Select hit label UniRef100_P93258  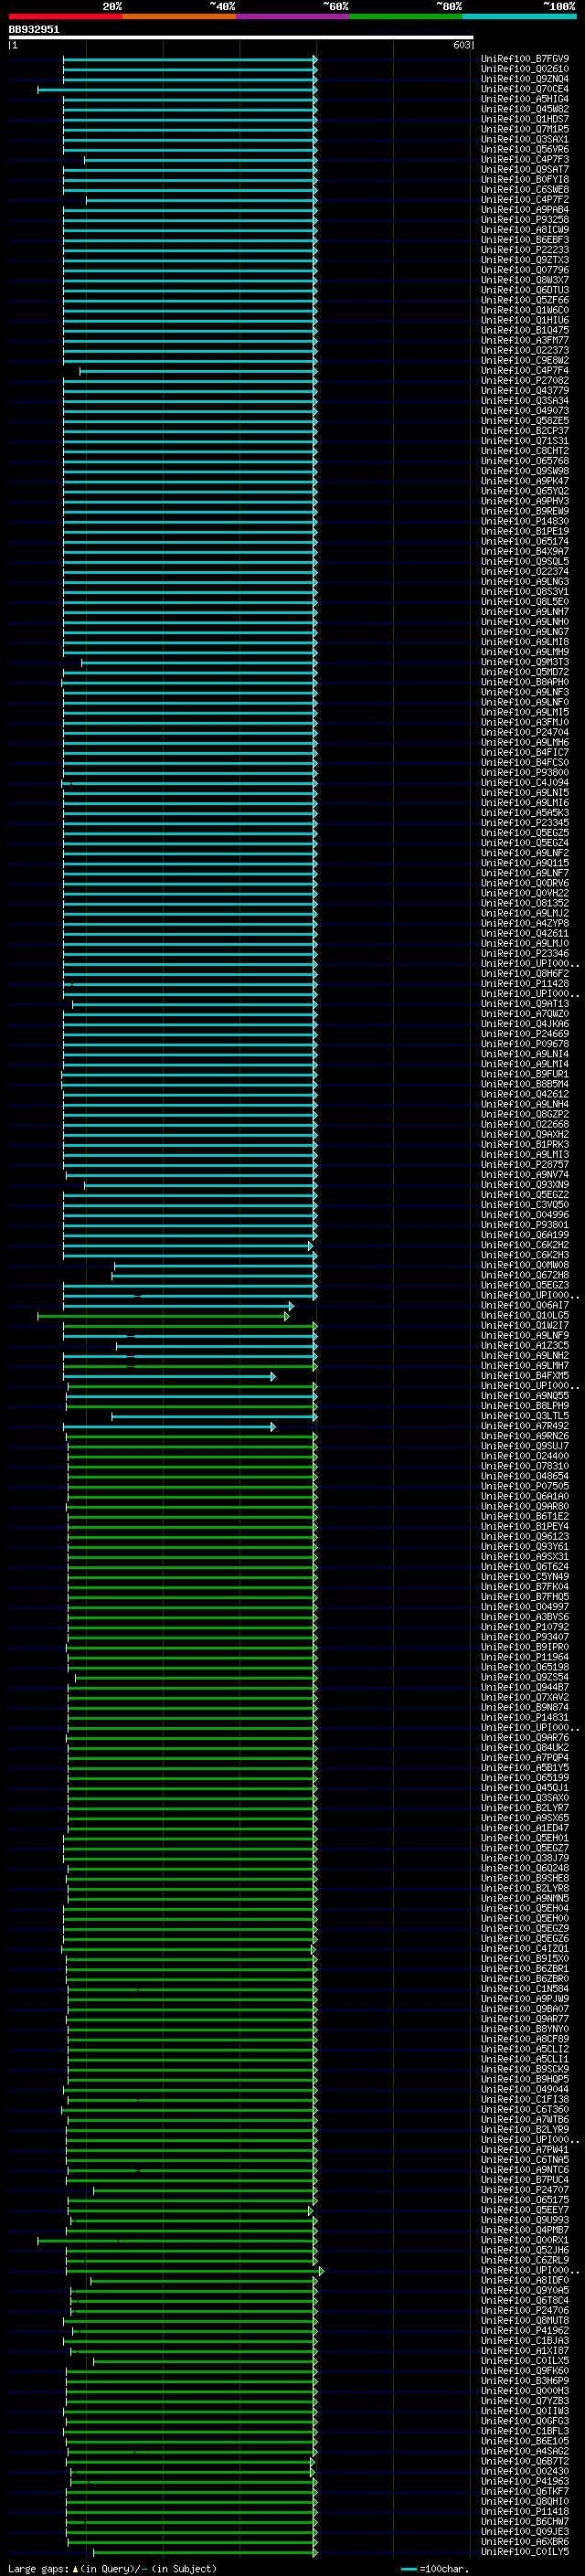pyautogui.click(x=525, y=220)
